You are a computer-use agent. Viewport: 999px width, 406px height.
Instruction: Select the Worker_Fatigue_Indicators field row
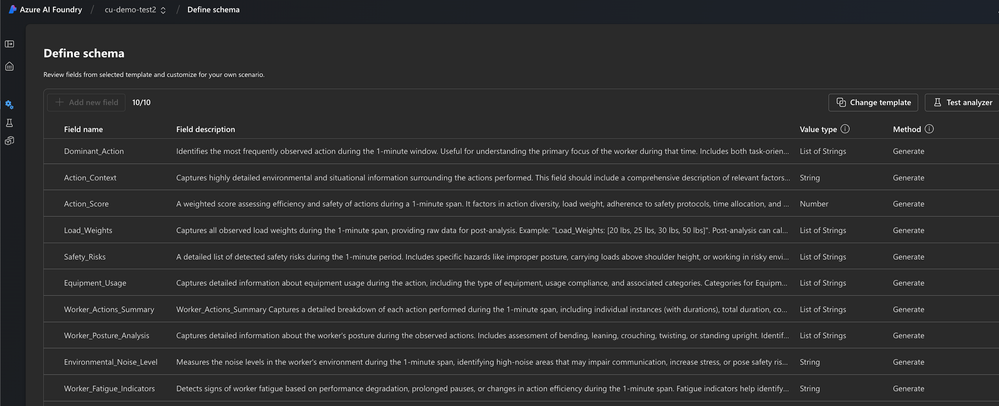click(521, 388)
